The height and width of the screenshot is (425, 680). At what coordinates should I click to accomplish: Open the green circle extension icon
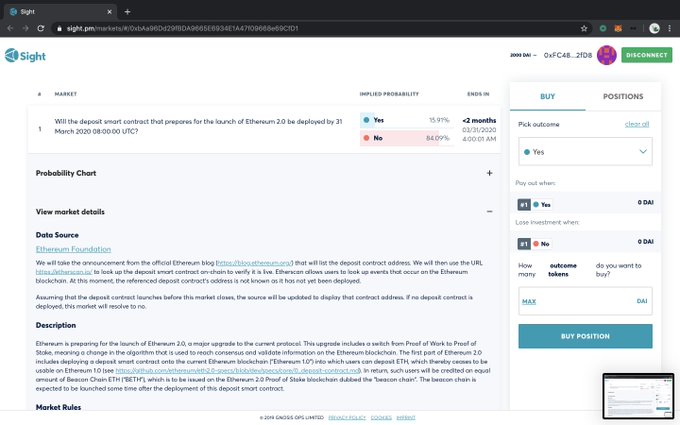603,28
